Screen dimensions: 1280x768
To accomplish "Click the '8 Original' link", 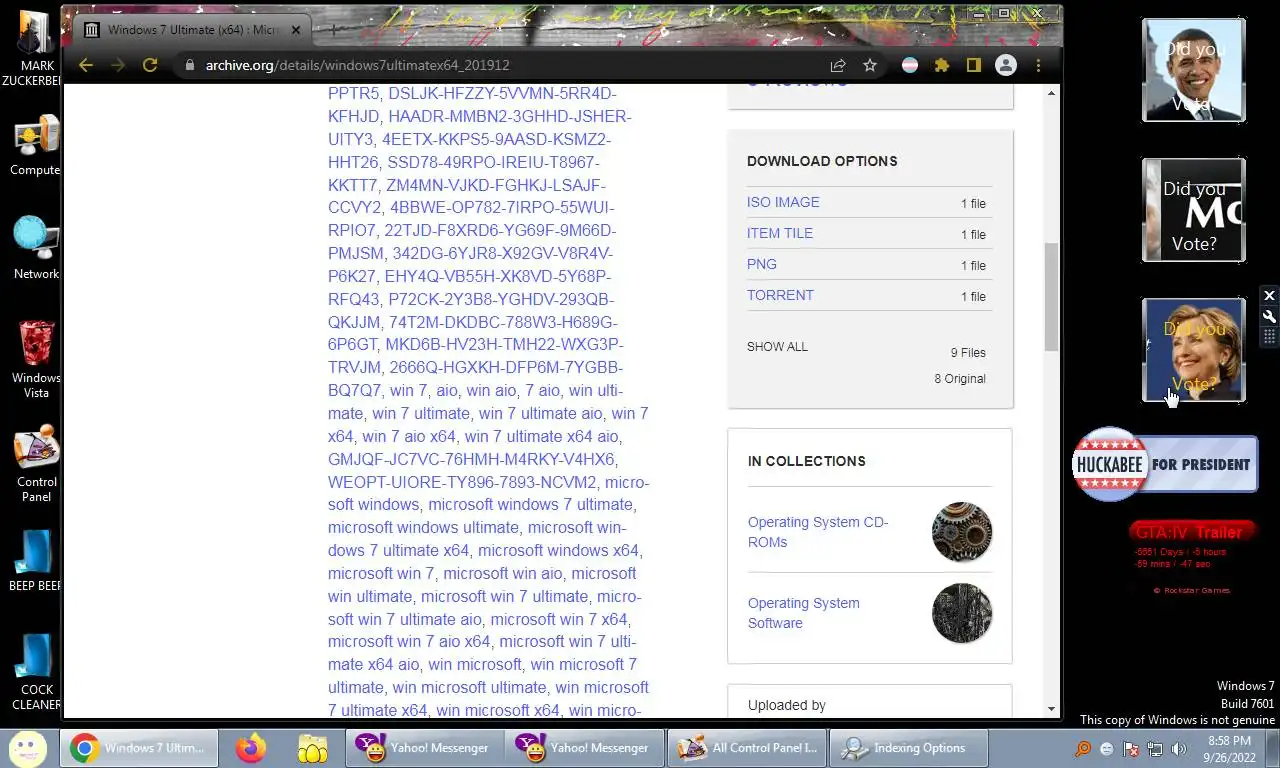I will point(960,379).
